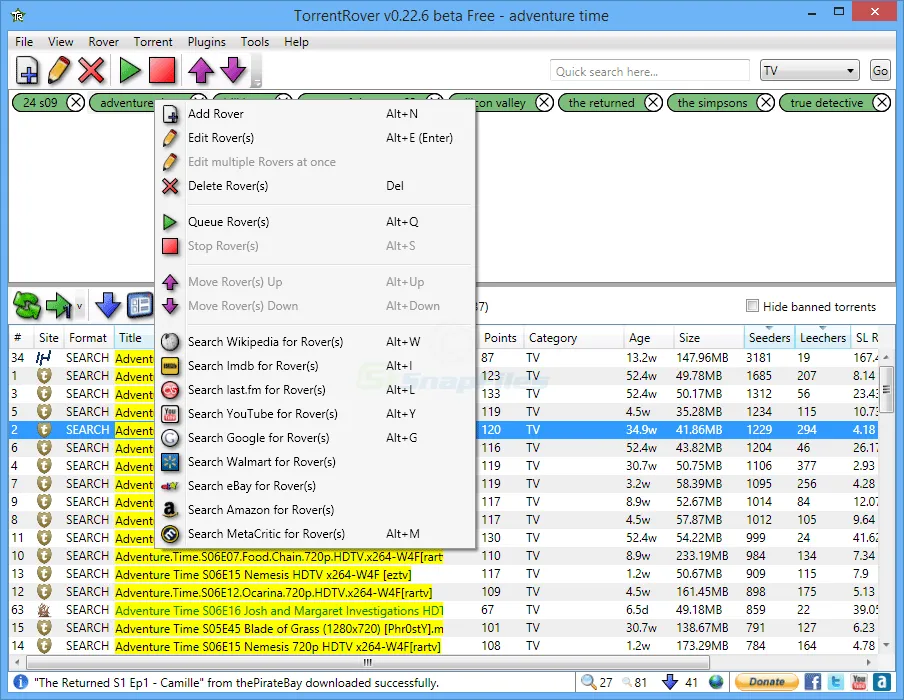Sort by Size column header
Viewport: 904px width, 700px height.
point(709,337)
